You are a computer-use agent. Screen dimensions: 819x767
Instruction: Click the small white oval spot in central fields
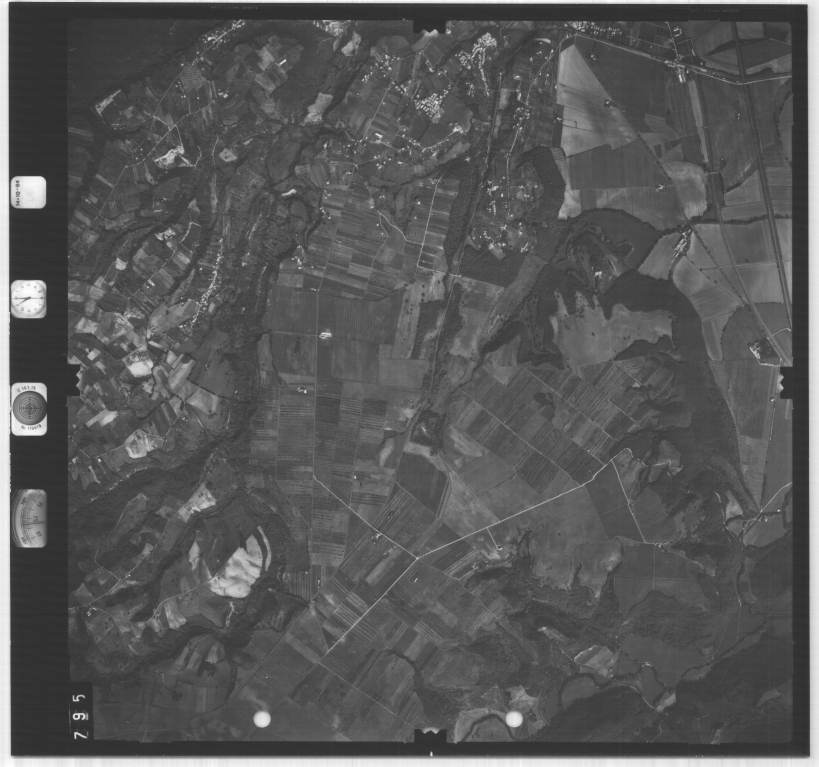325,336
